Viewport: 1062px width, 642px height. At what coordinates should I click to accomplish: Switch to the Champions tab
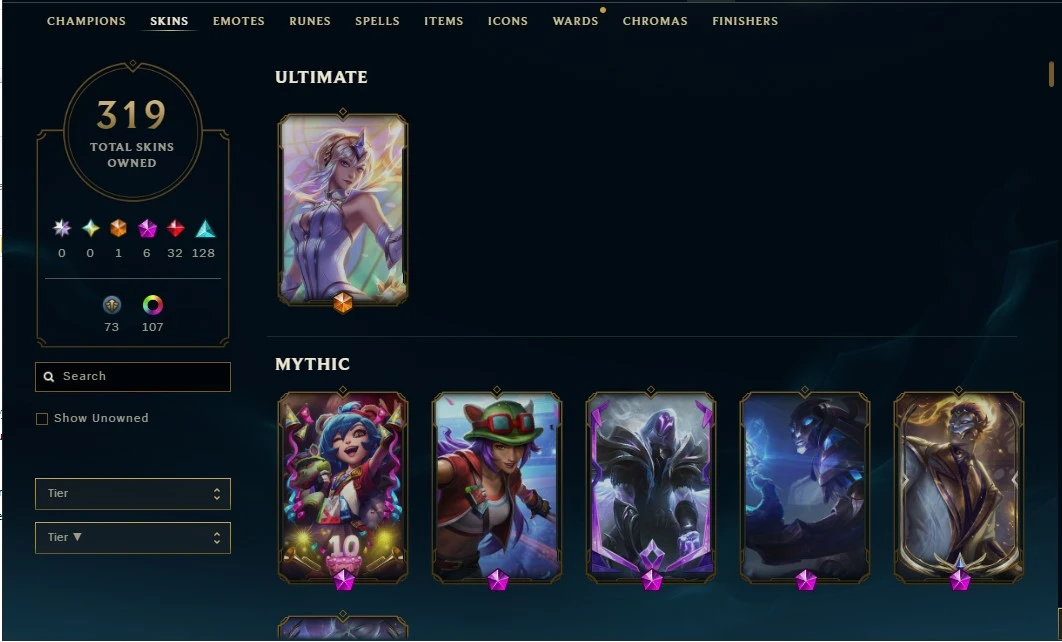(86, 21)
